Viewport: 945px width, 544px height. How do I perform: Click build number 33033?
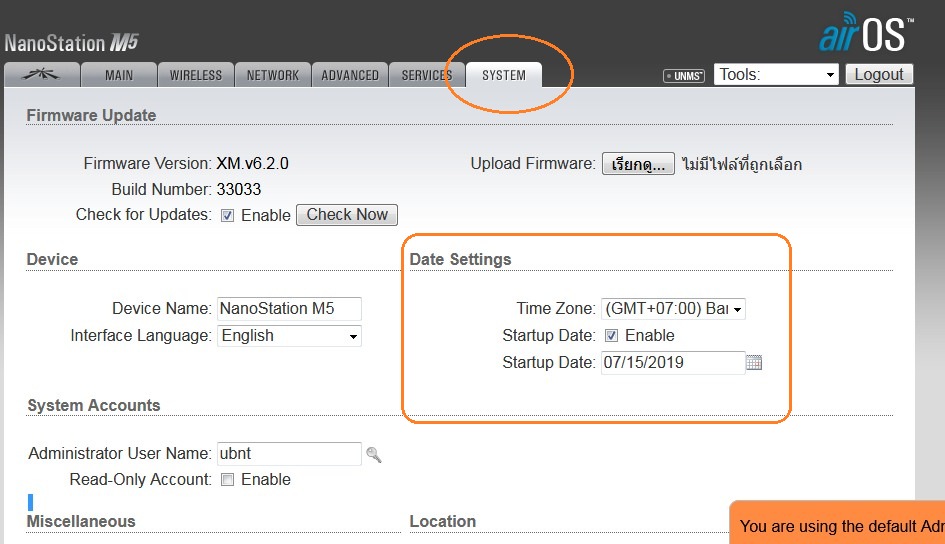239,189
